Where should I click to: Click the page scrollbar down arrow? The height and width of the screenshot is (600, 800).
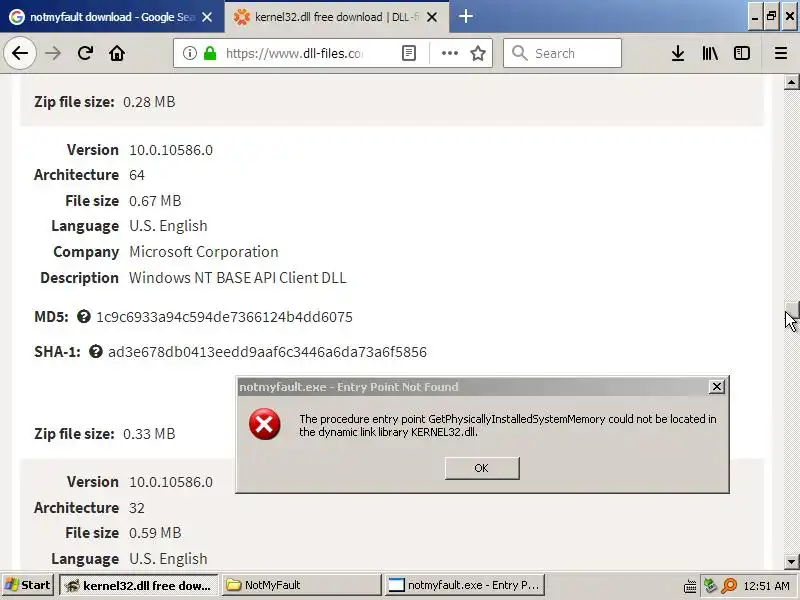[791, 562]
